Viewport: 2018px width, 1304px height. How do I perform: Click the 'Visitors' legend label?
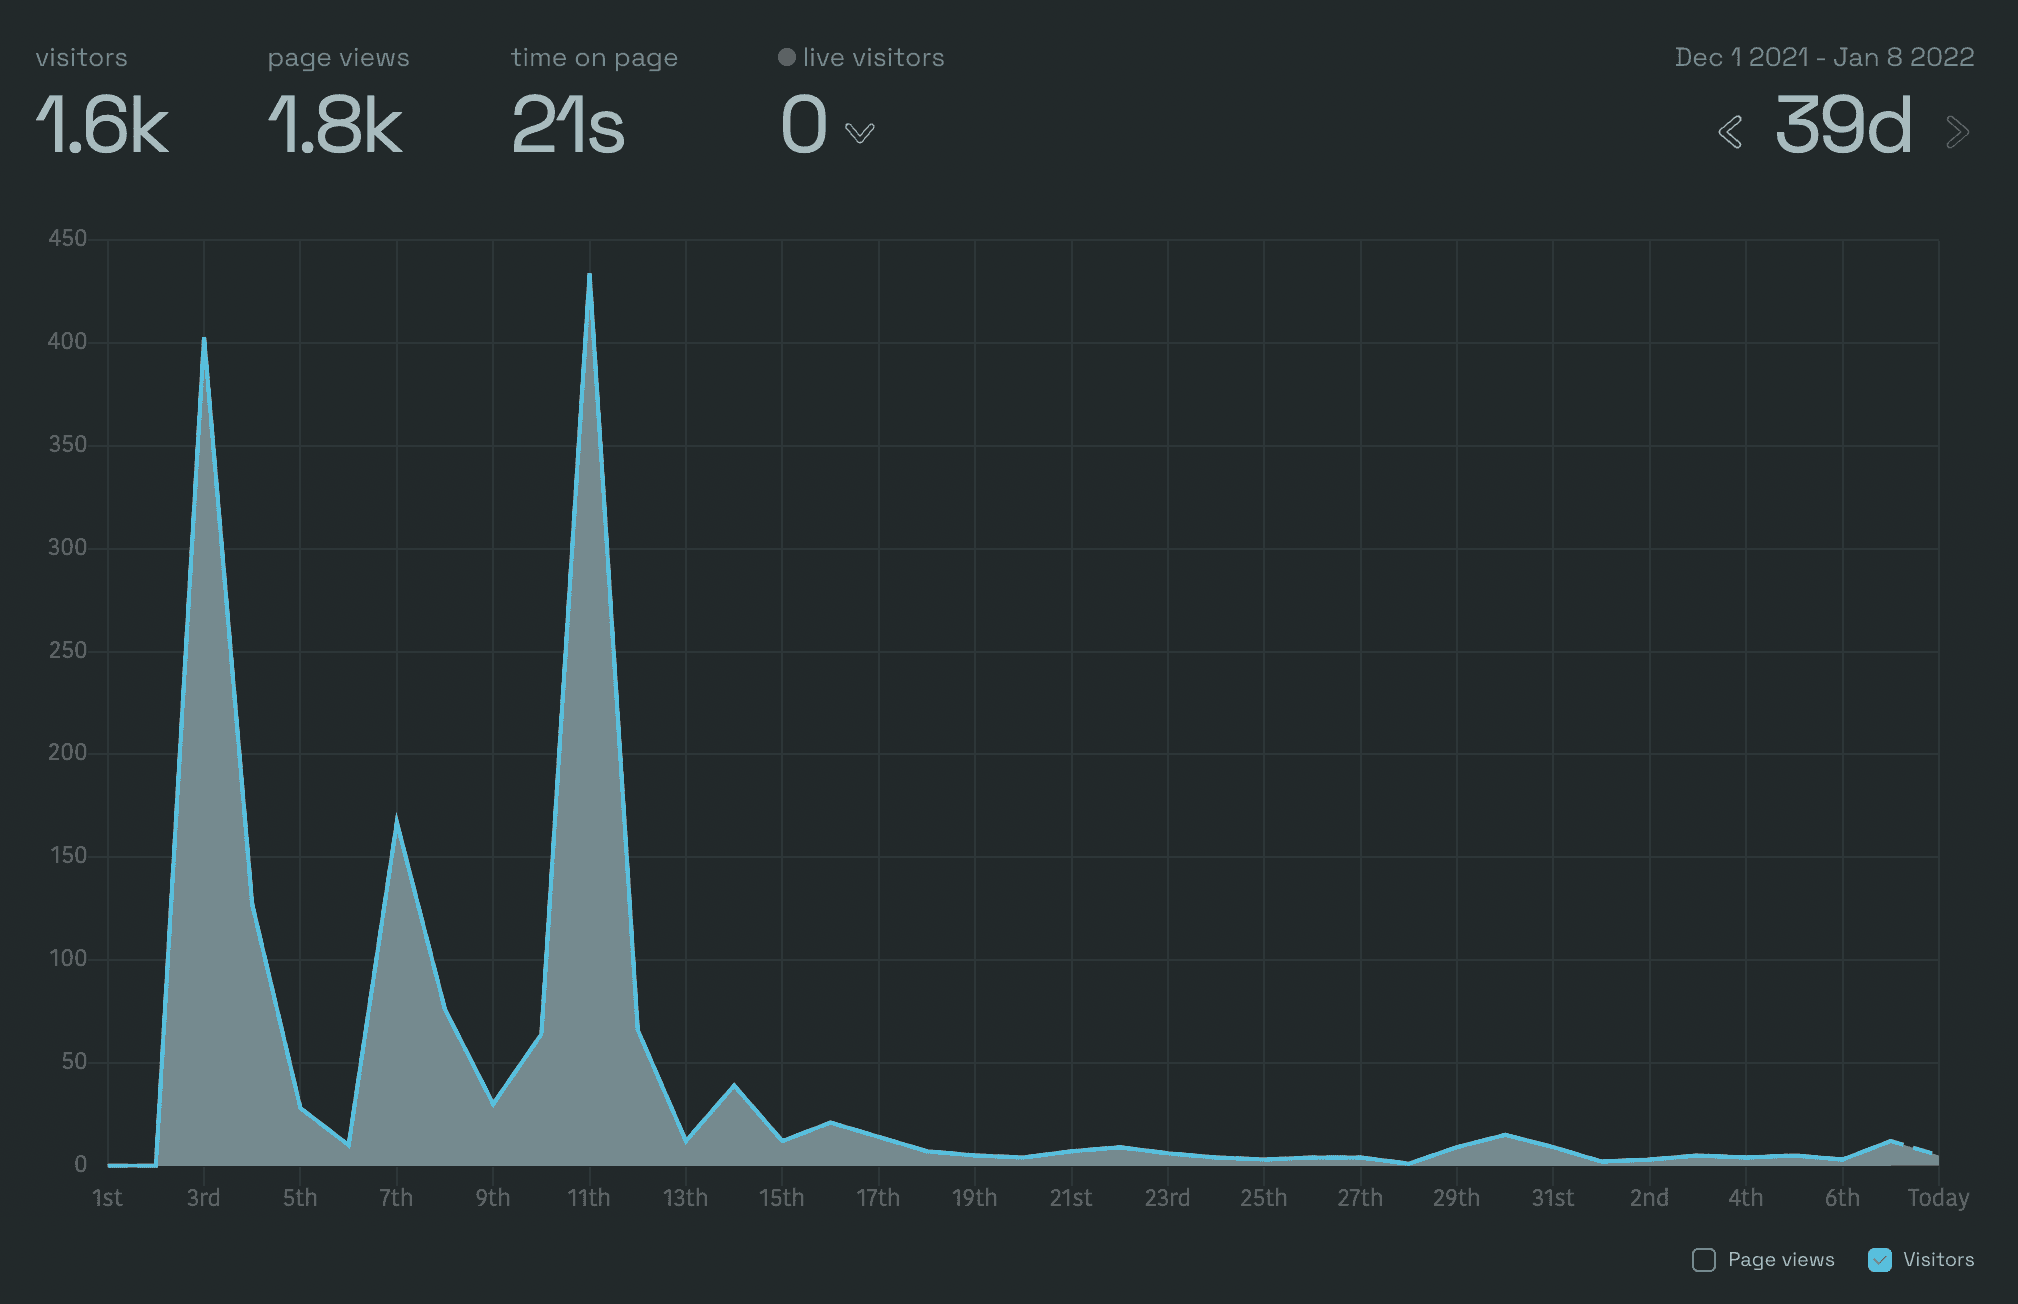tap(1938, 1260)
